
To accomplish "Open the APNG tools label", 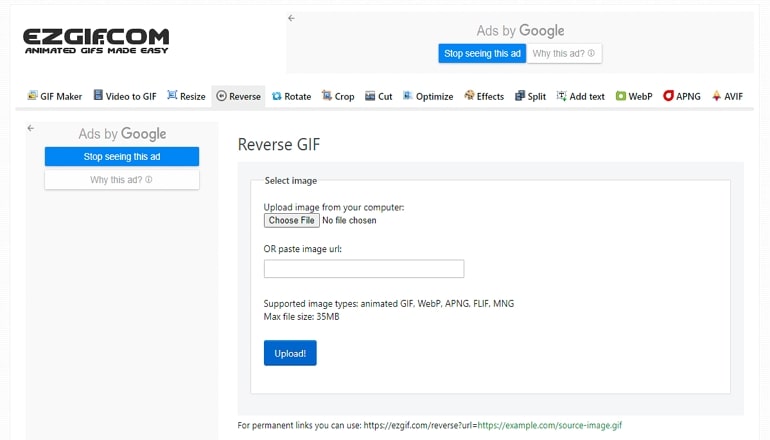I will pos(688,97).
